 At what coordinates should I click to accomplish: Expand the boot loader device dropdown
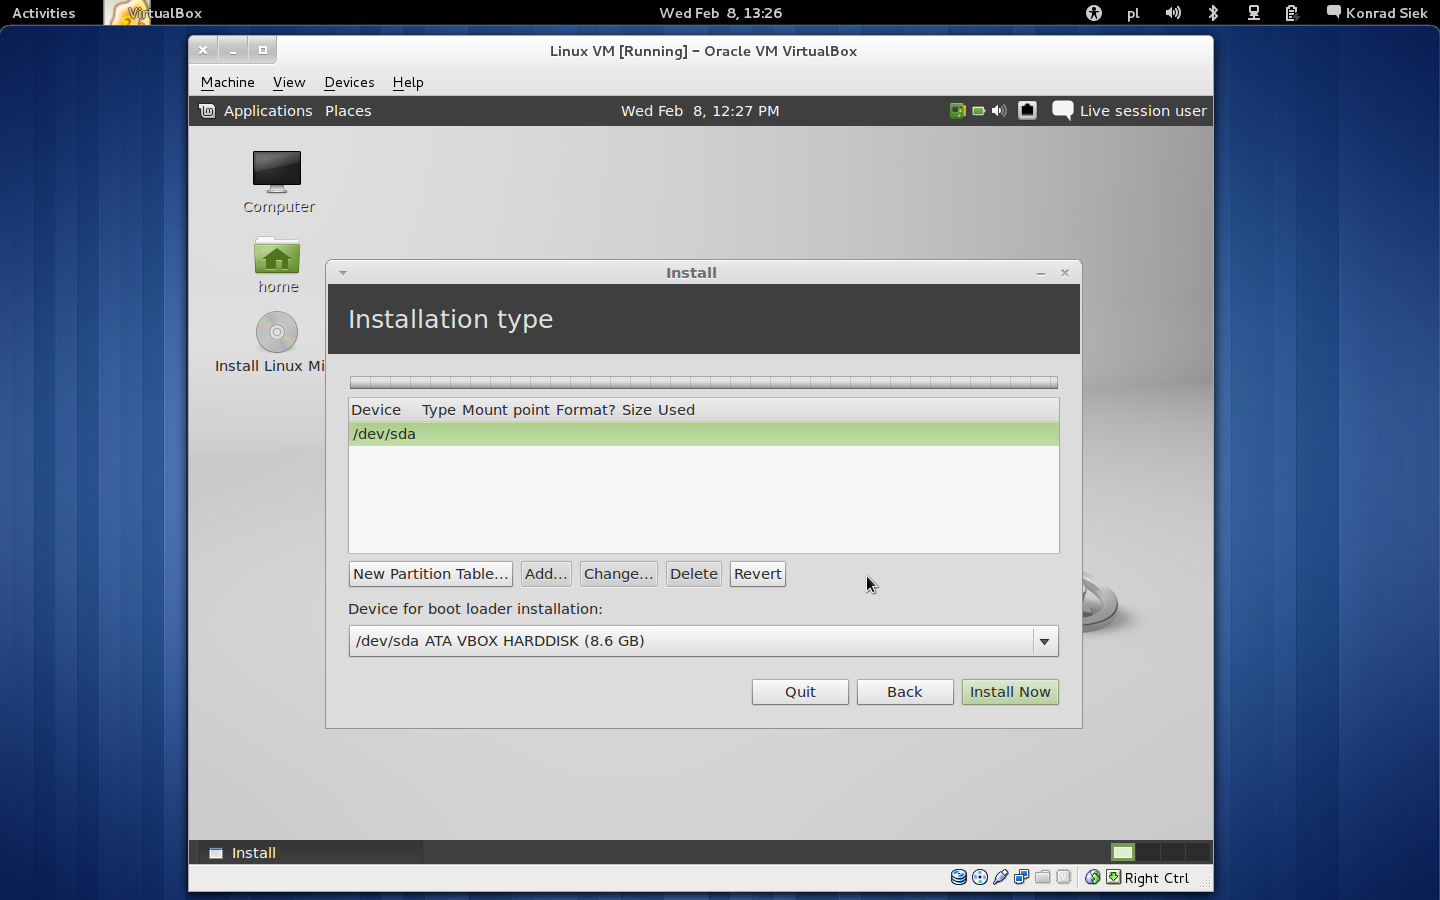[1044, 641]
